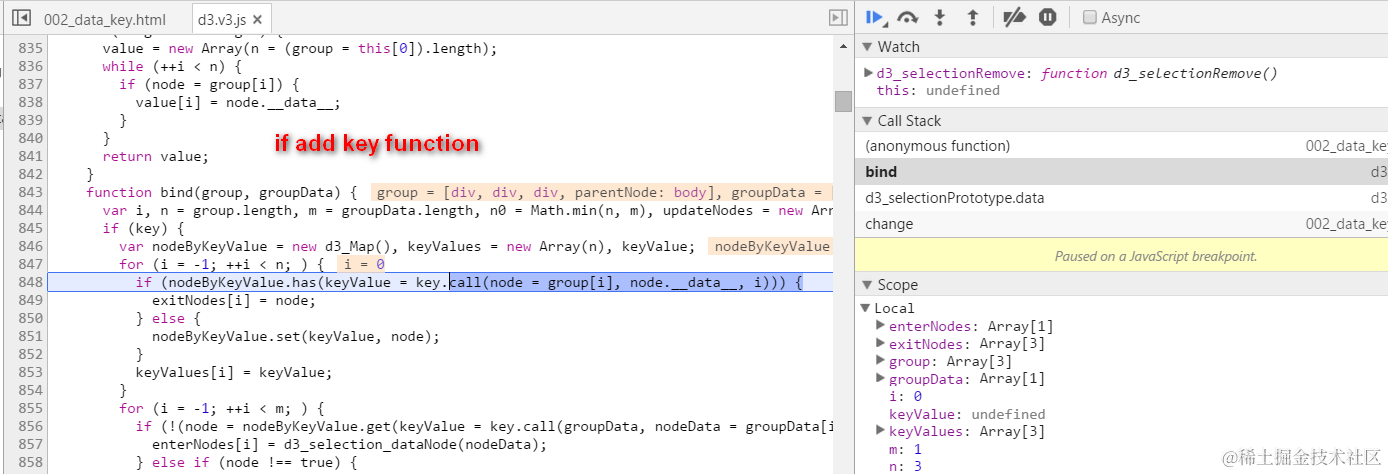
Task: Expand keyValues: Array[3] variable
Action: click(880, 432)
